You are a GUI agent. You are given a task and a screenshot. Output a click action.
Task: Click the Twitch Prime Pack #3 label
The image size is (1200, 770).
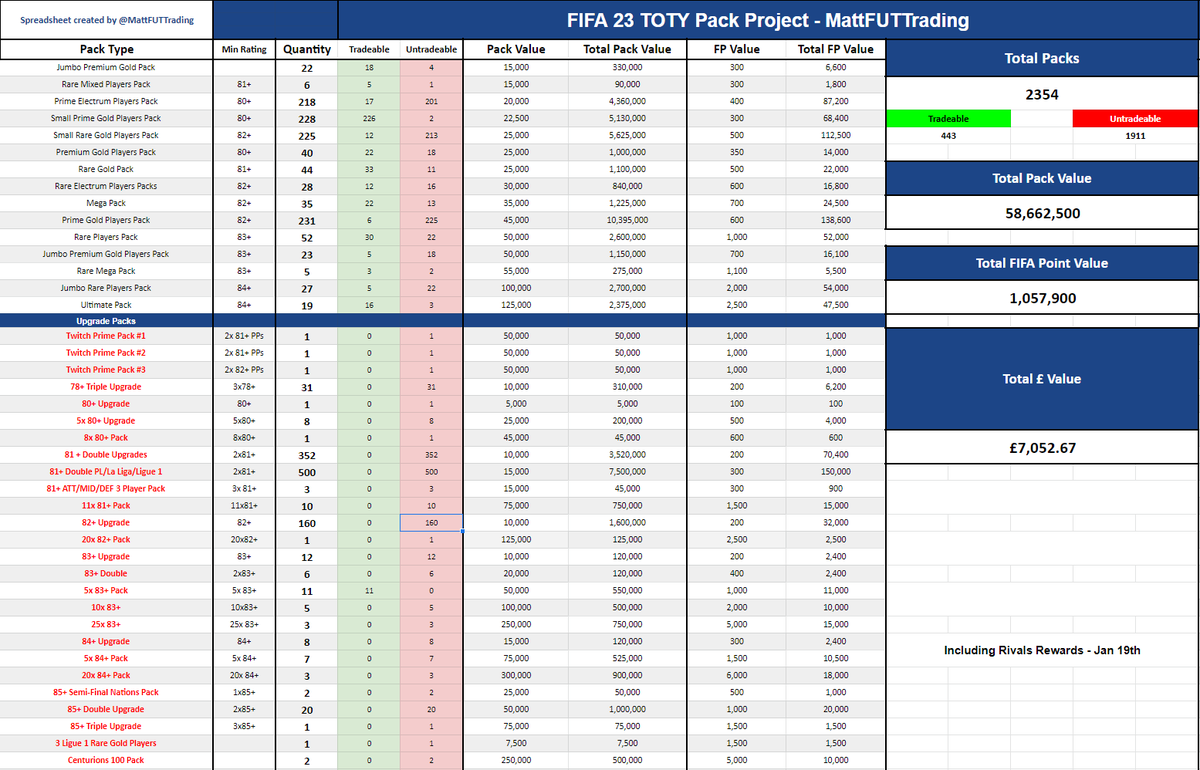(106, 370)
